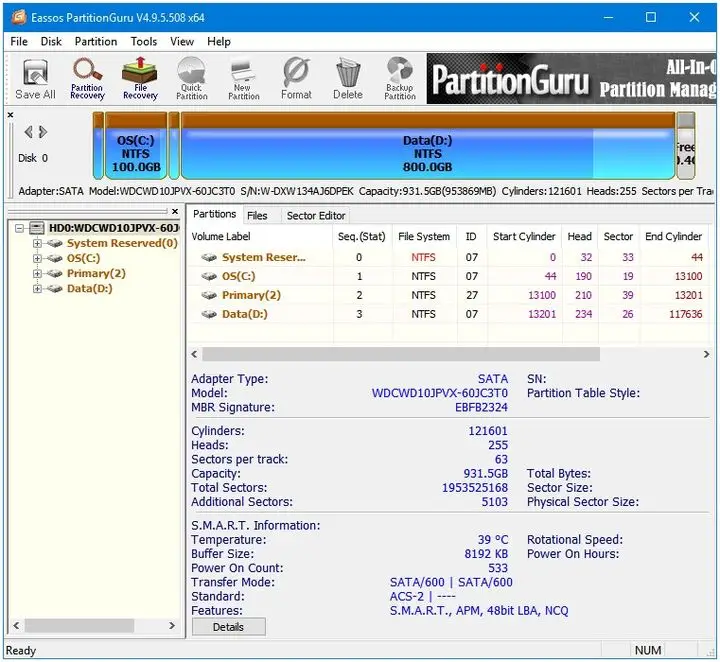Screen dimensions: 720x662
Task: Open the Help menu
Action: tap(219, 41)
